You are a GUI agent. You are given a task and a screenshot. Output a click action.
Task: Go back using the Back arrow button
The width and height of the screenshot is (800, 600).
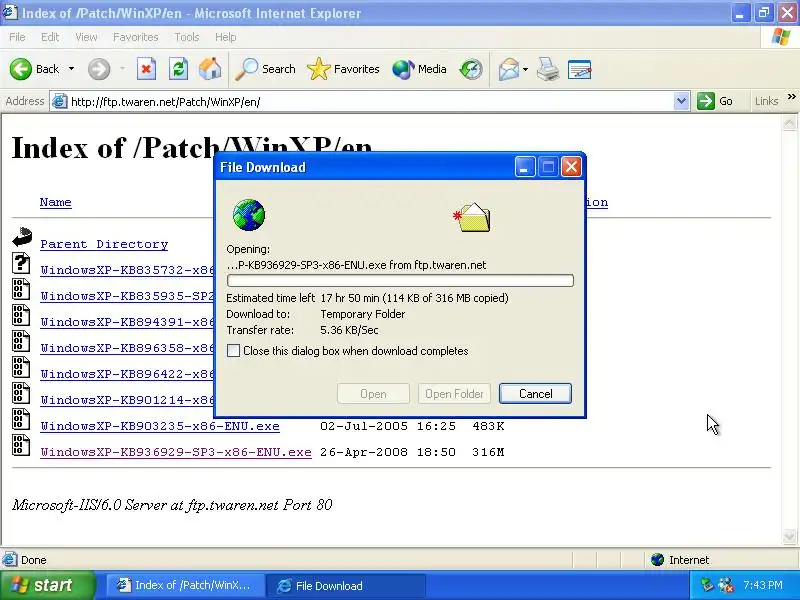34,69
